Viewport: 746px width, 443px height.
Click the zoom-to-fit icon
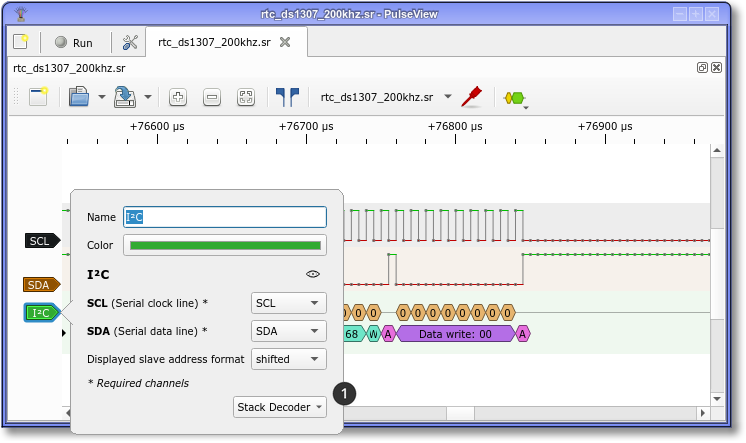click(246, 97)
